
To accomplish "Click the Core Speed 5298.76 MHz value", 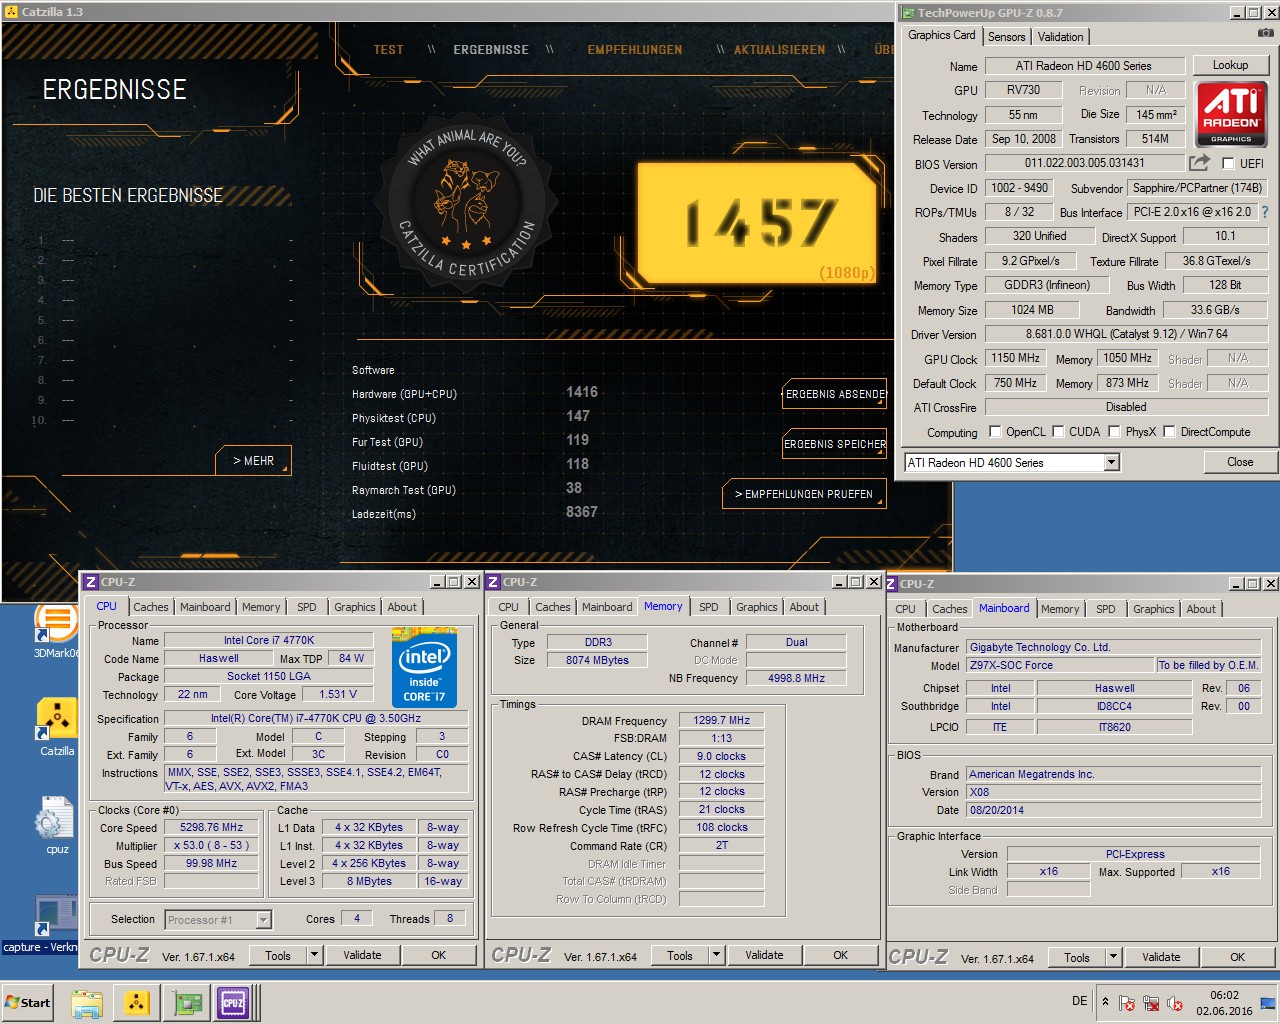I will pyautogui.click(x=211, y=827).
